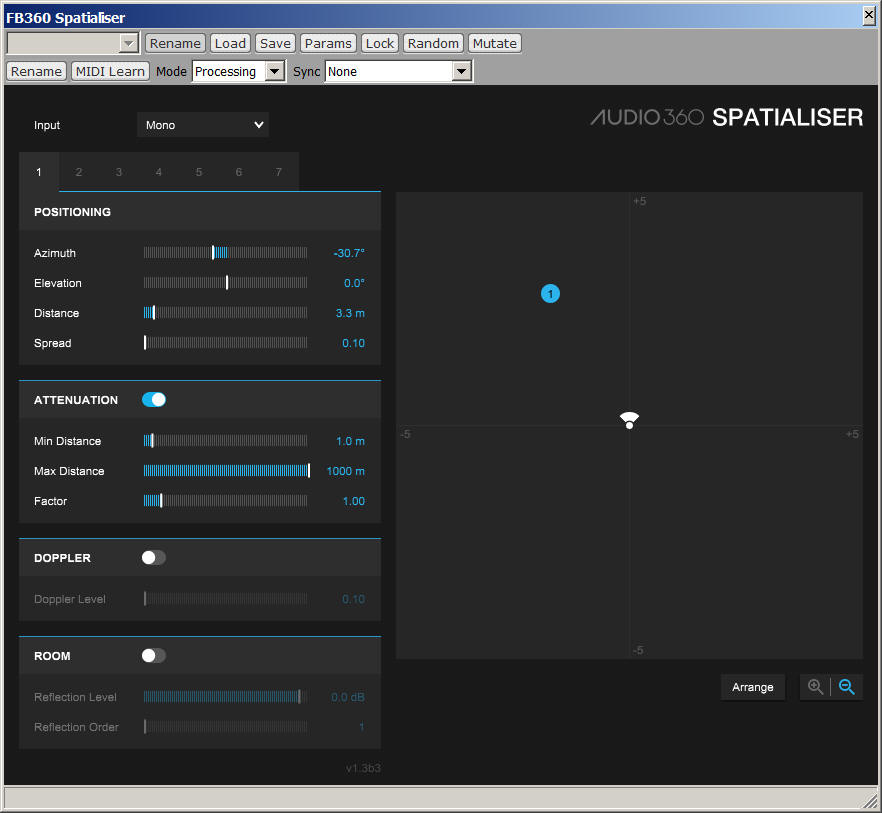Click the zoom out magnifier icon
The width and height of the screenshot is (882, 813).
click(847, 687)
